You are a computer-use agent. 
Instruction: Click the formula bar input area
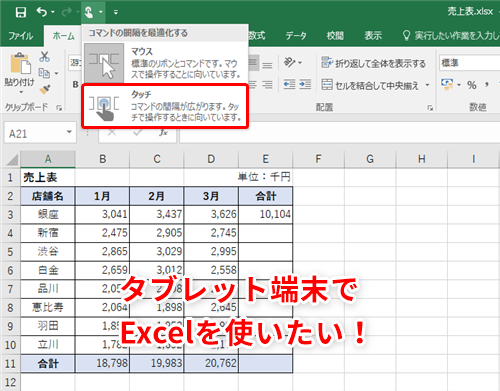340,133
